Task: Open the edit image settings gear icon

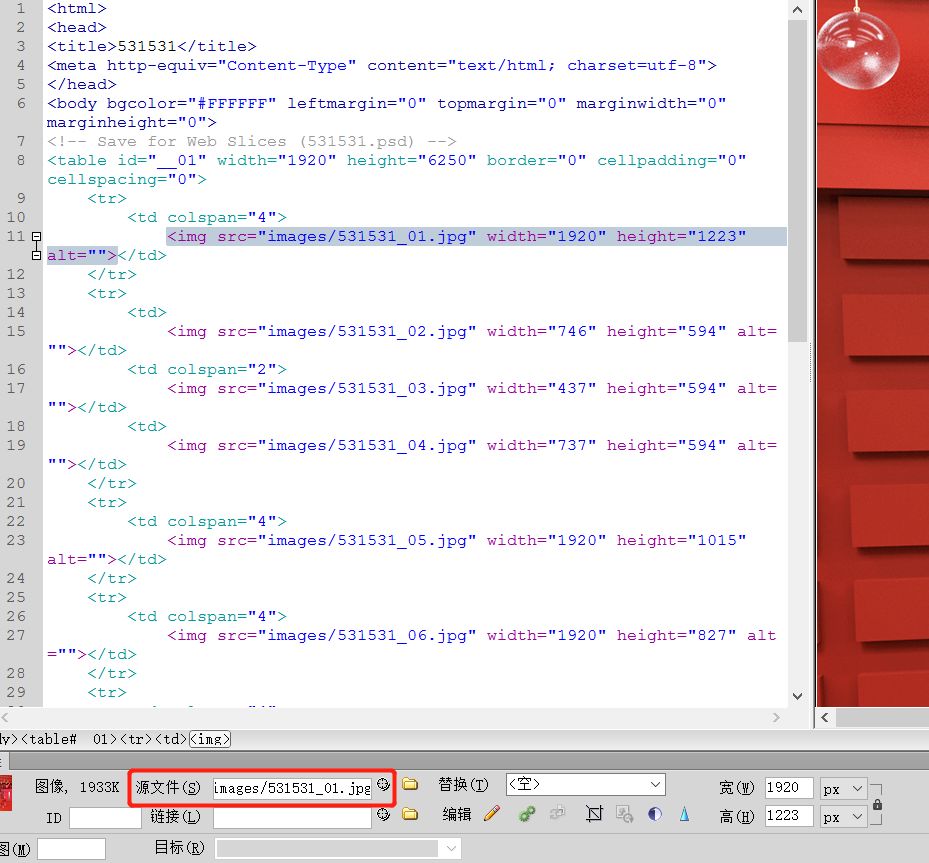Action: (x=527, y=814)
